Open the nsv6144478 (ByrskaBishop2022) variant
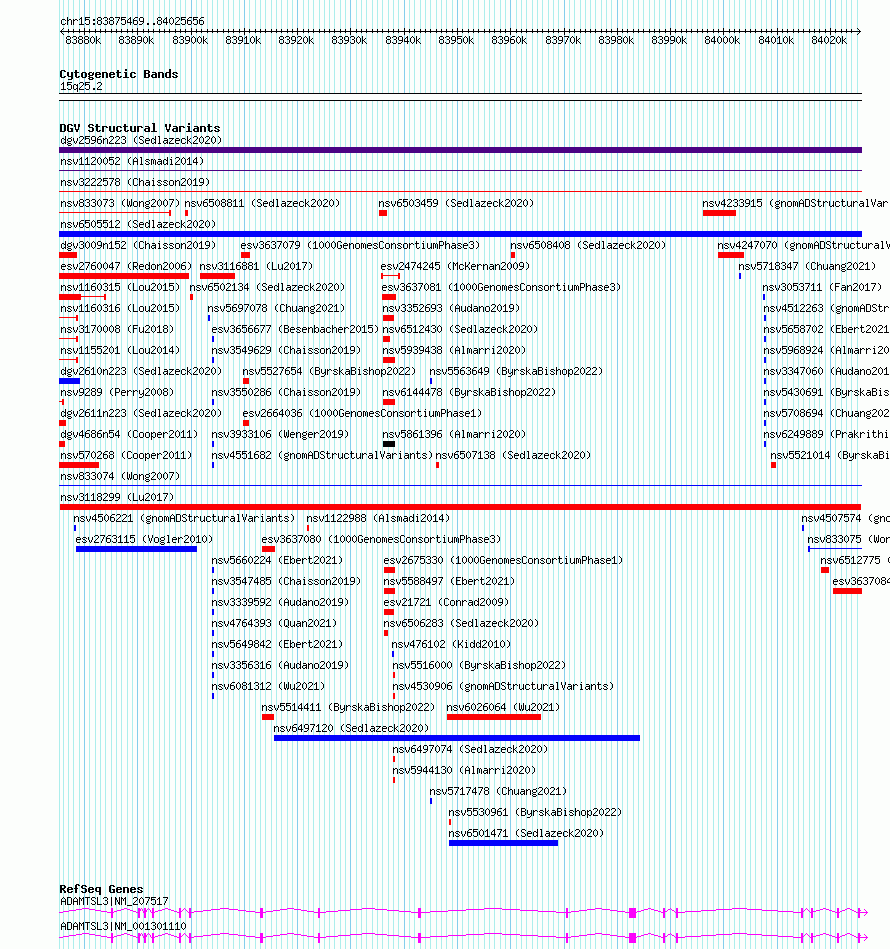890x949 pixels. 470,393
